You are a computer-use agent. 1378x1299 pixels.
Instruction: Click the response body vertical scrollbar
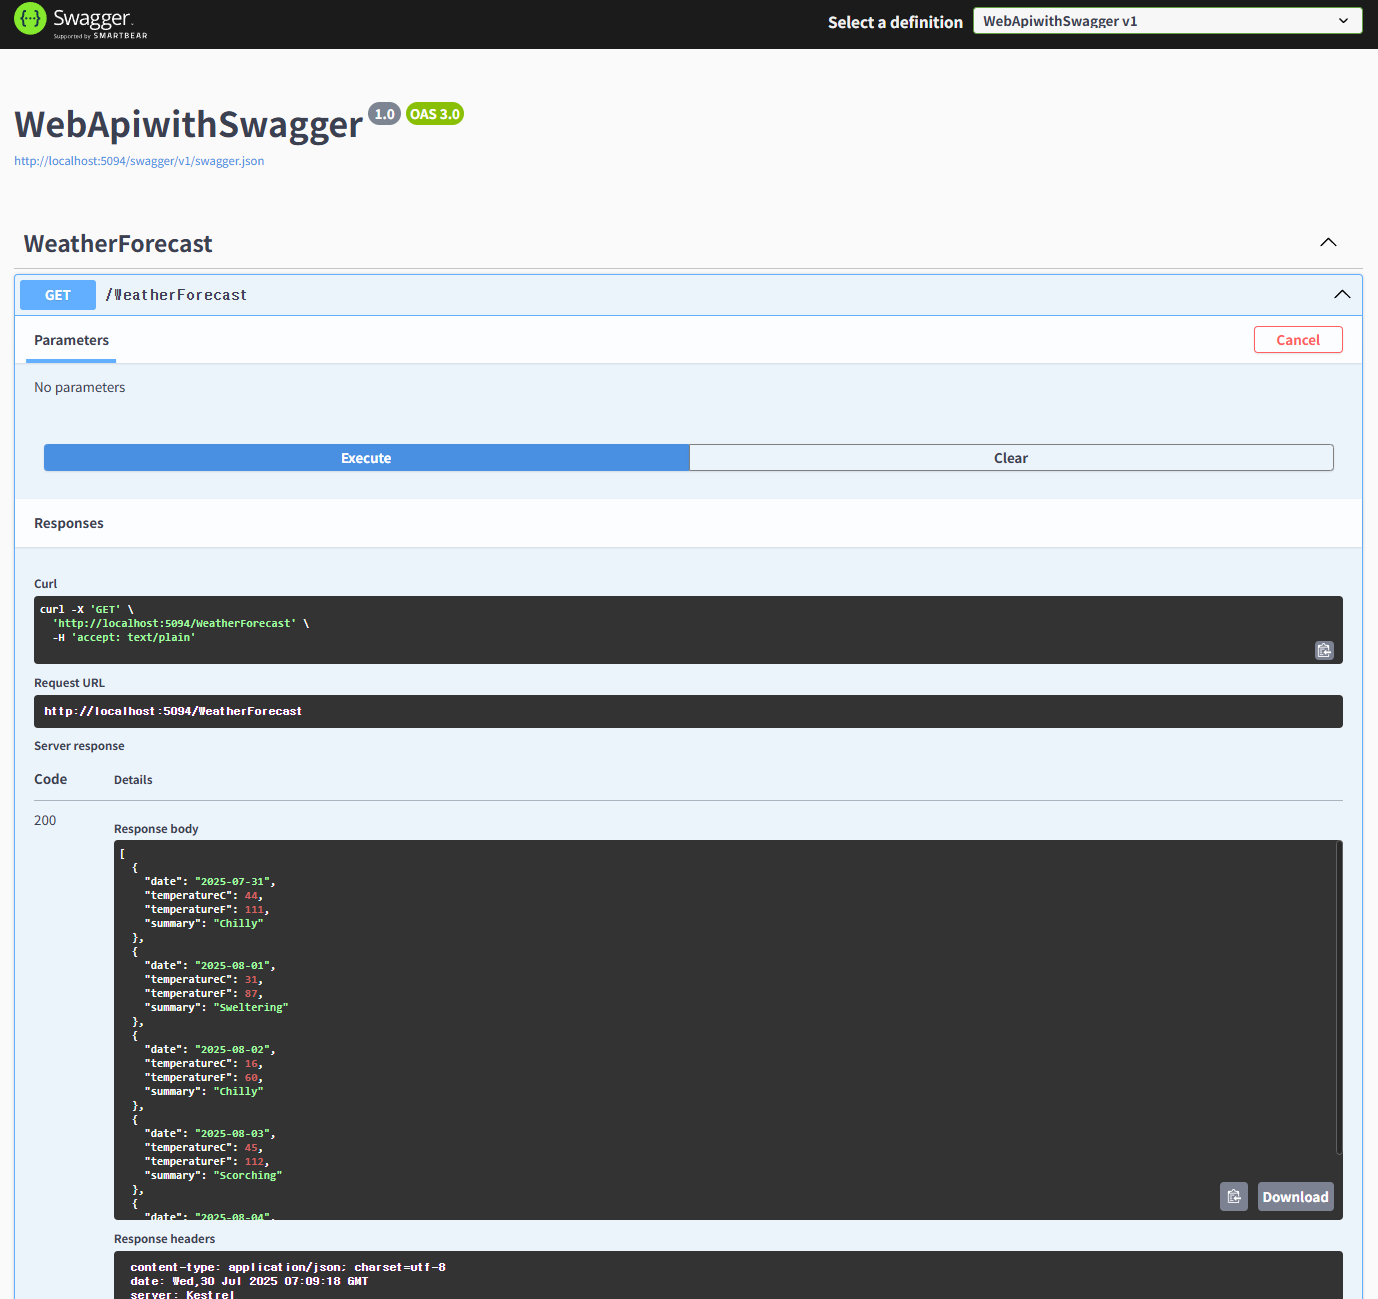pos(1339,998)
